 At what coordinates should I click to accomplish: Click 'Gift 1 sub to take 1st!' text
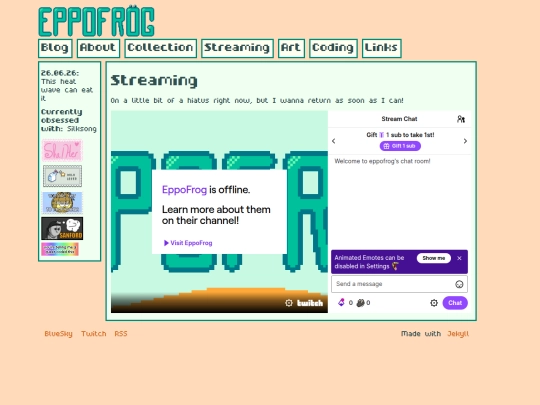click(x=400, y=135)
